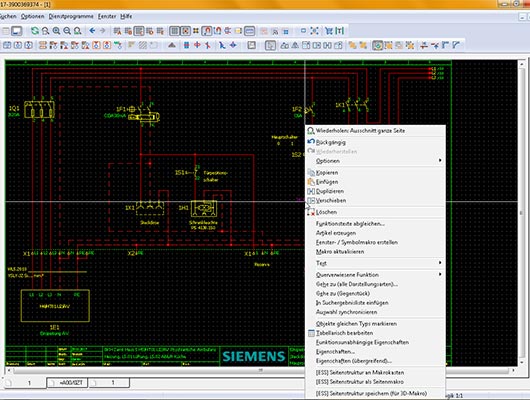
Task: Open Eigenschaften (übergreifend) entry
Action: point(375,361)
